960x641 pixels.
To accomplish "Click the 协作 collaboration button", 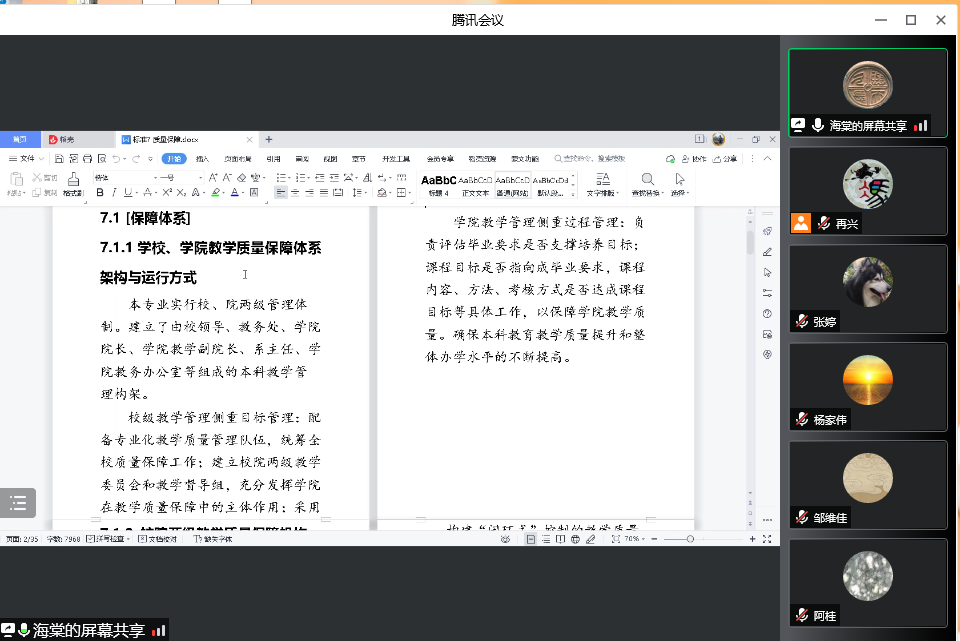I will (693, 159).
